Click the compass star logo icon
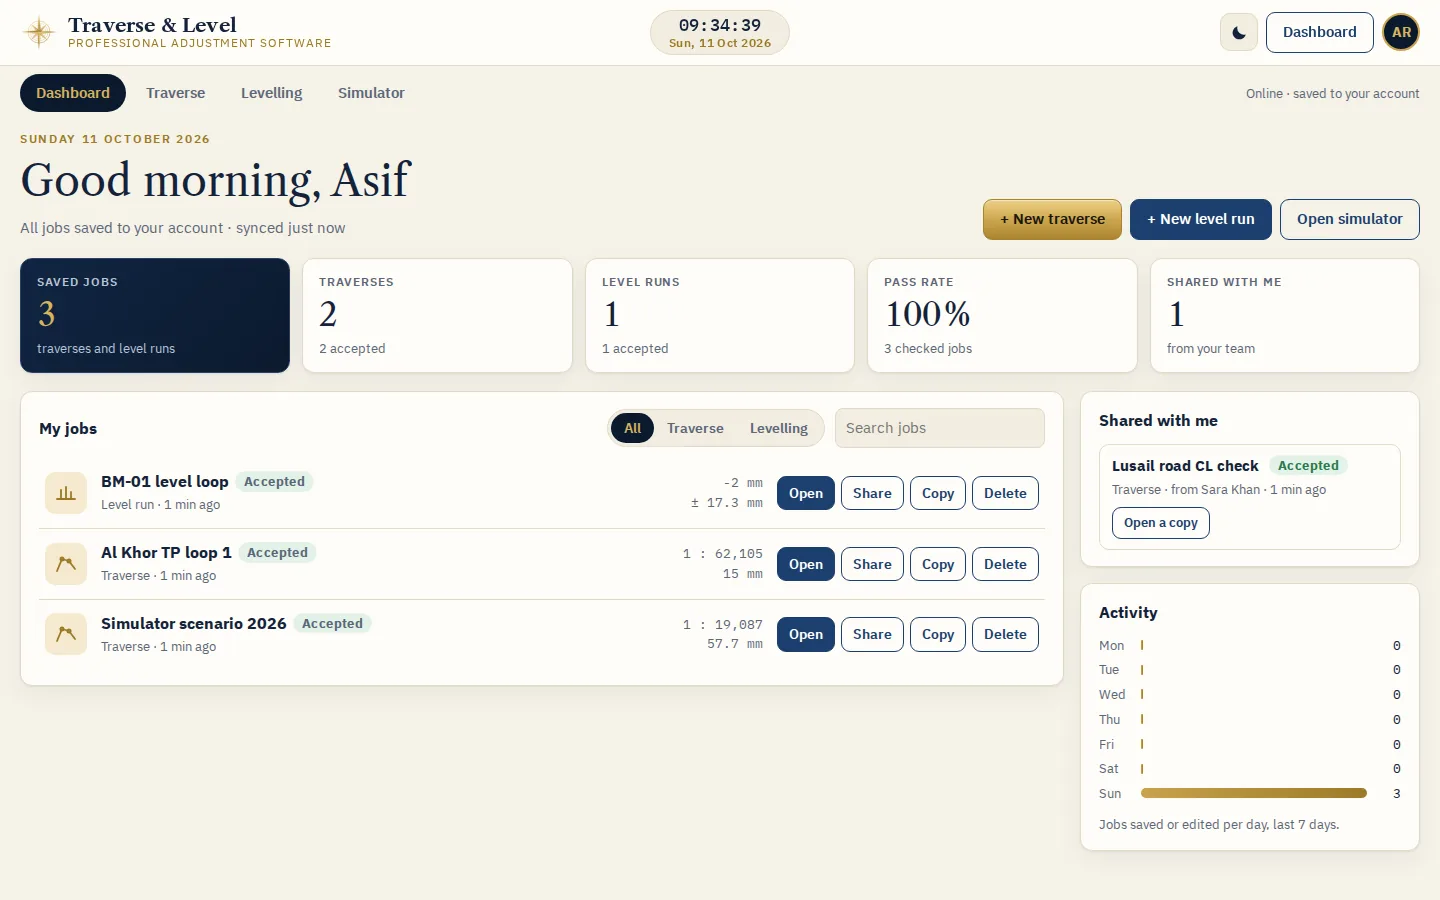This screenshot has width=1440, height=900. point(39,32)
